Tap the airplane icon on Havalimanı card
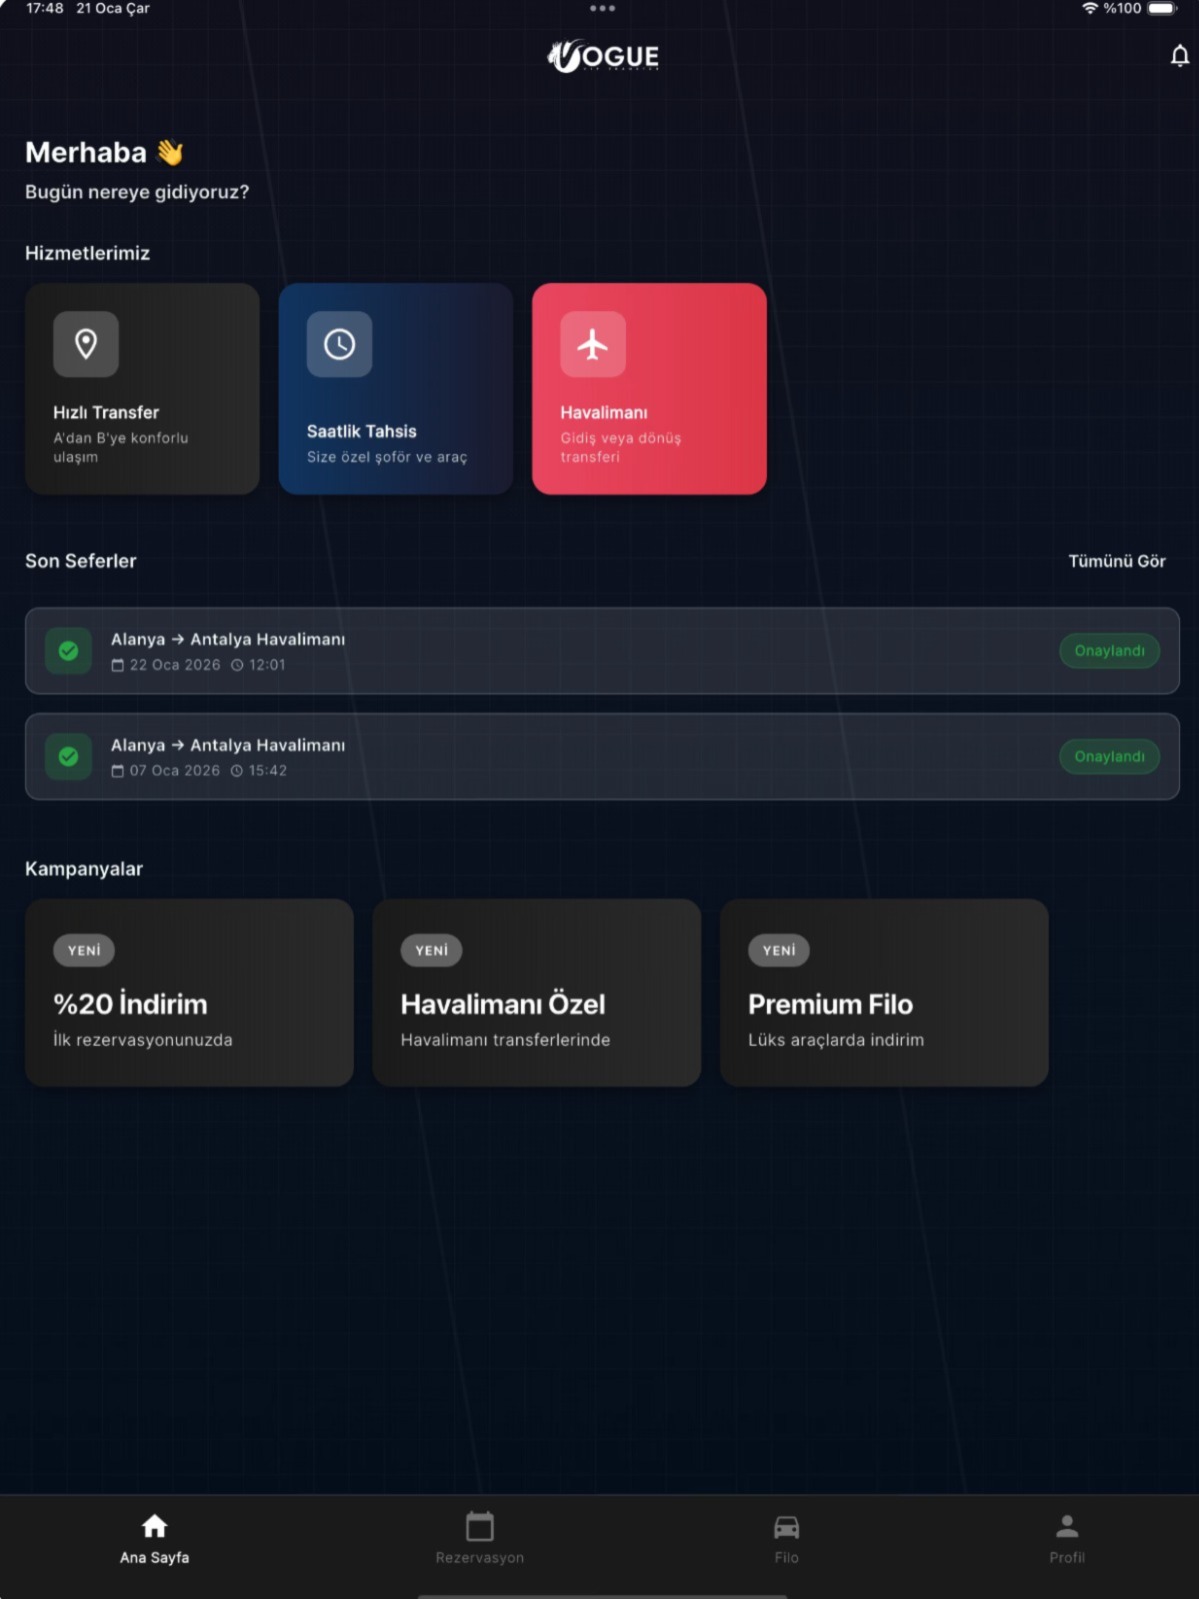Image resolution: width=1199 pixels, height=1599 pixels. click(x=593, y=344)
